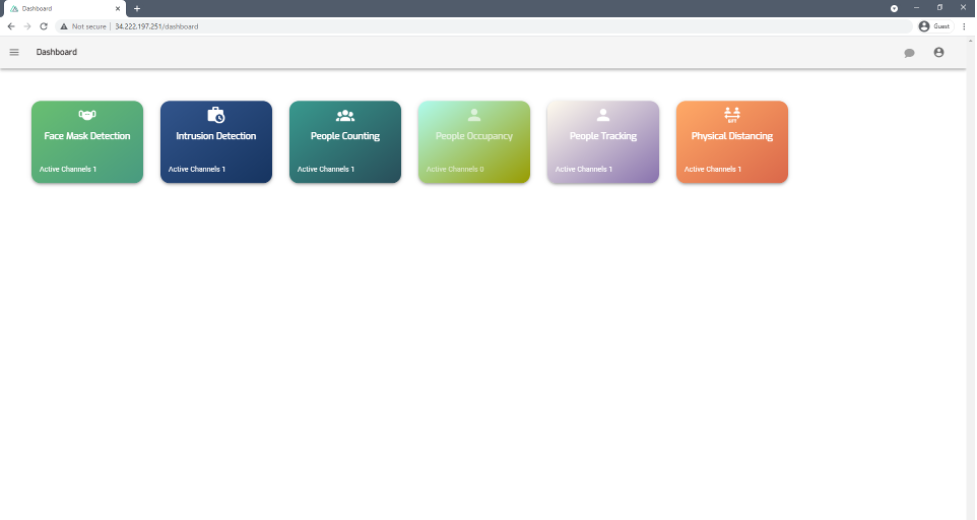
Task: Open People Occupancy title
Action: (x=474, y=136)
